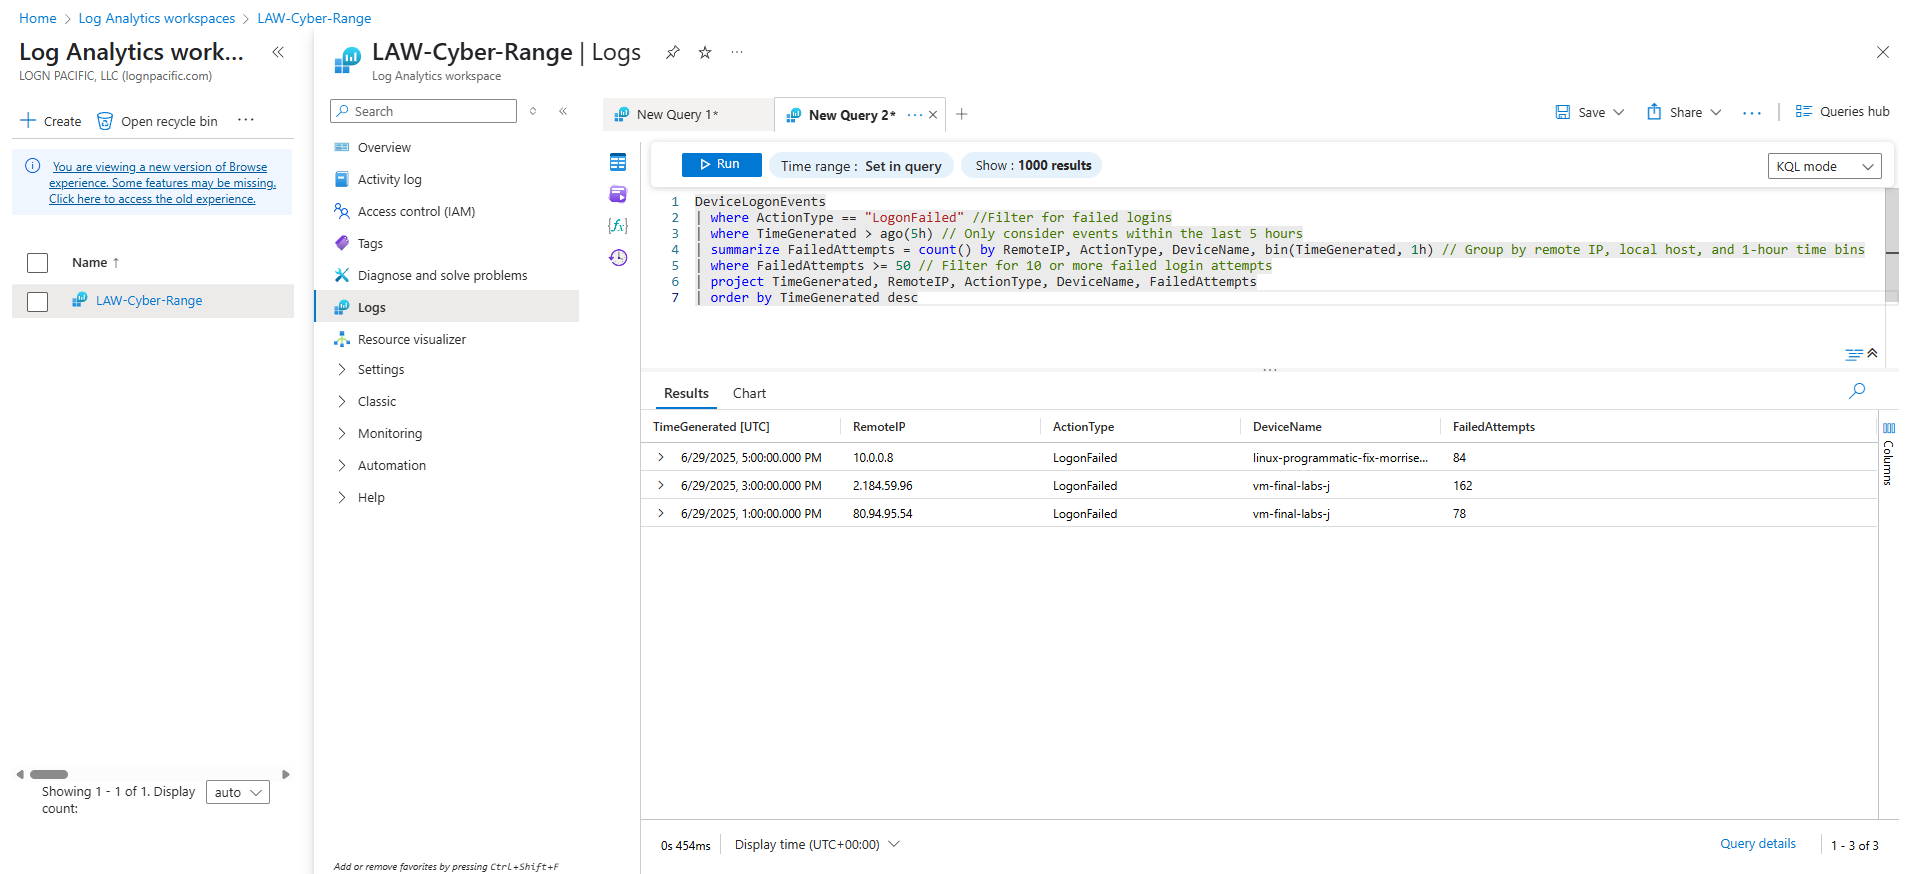Close the Logs blade with X

pyautogui.click(x=1883, y=52)
